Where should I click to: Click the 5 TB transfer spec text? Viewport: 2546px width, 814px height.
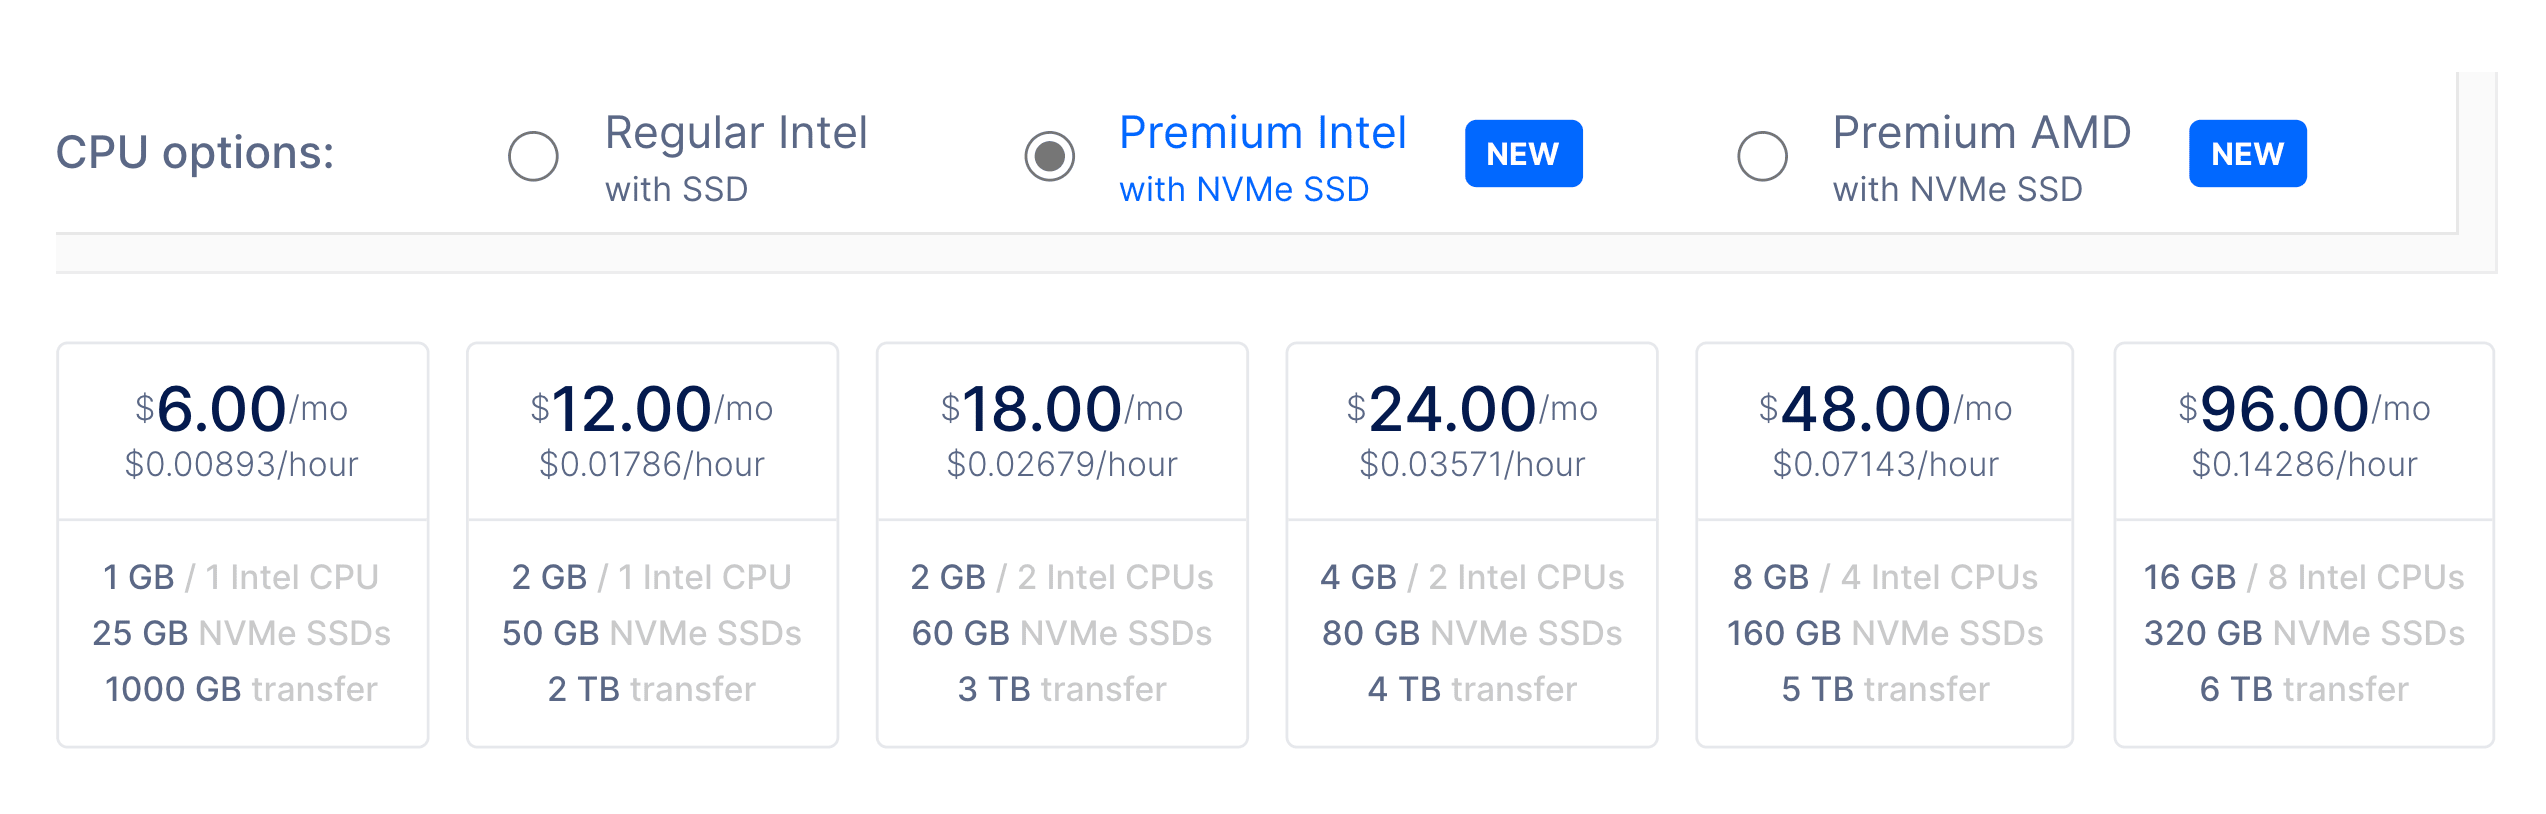pyautogui.click(x=1884, y=689)
